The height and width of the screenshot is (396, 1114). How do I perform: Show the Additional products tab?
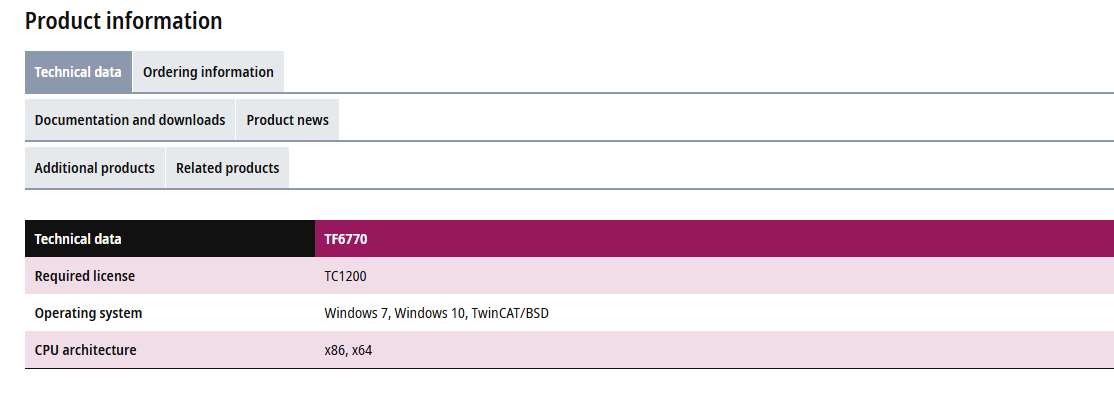click(x=94, y=168)
